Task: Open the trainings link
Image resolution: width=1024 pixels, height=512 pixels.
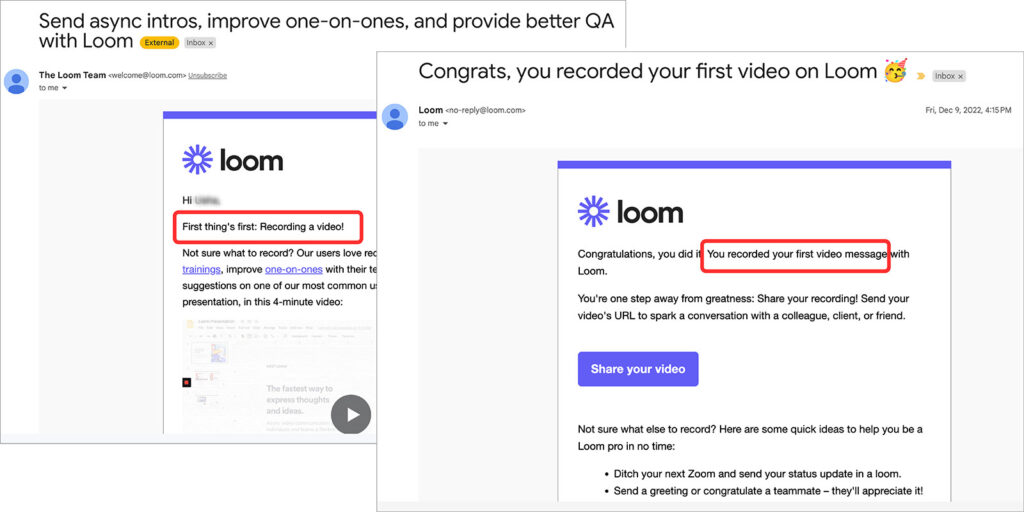Action: [x=201, y=269]
